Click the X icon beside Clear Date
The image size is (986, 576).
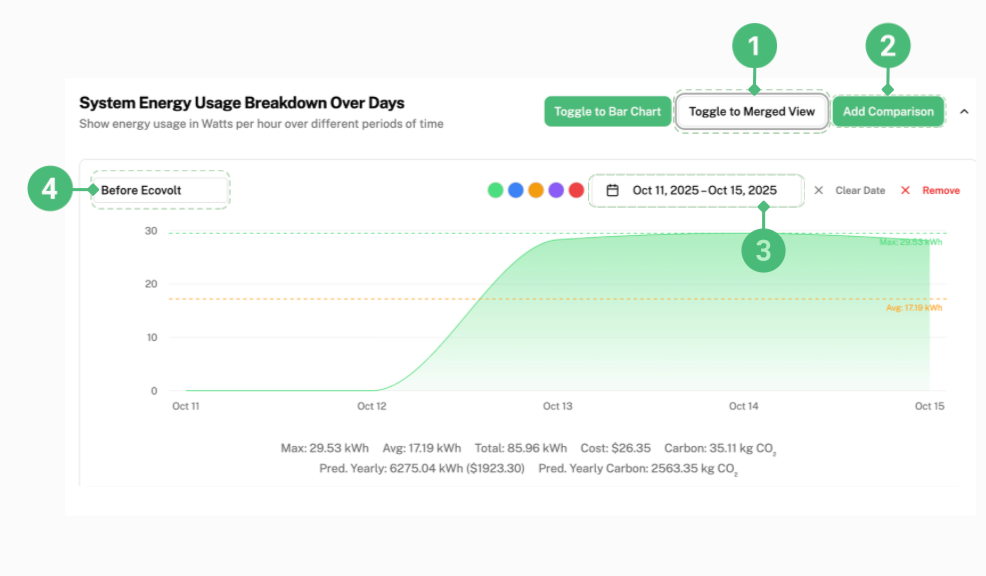click(x=817, y=190)
